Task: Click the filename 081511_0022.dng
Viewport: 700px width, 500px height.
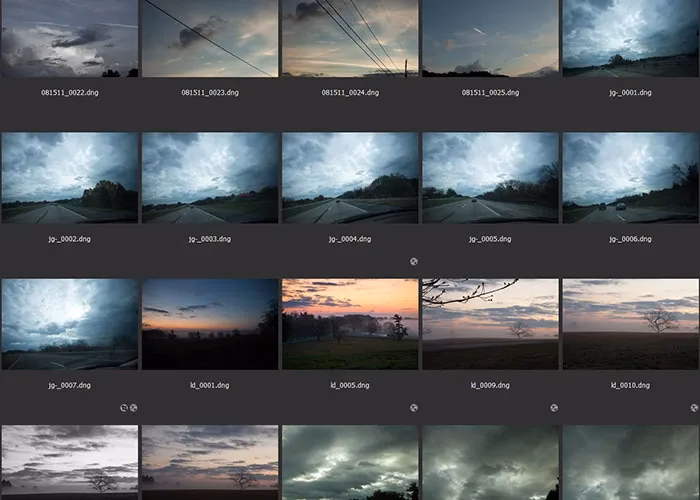Action: pyautogui.click(x=70, y=93)
